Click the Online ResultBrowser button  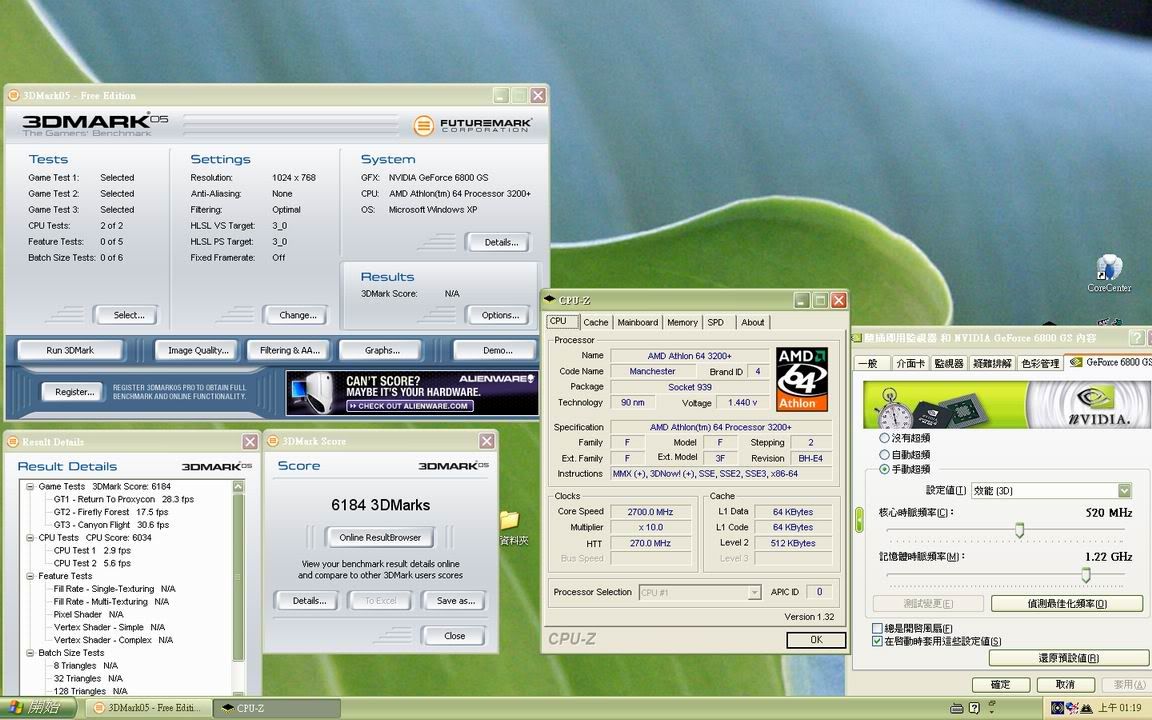tap(380, 538)
